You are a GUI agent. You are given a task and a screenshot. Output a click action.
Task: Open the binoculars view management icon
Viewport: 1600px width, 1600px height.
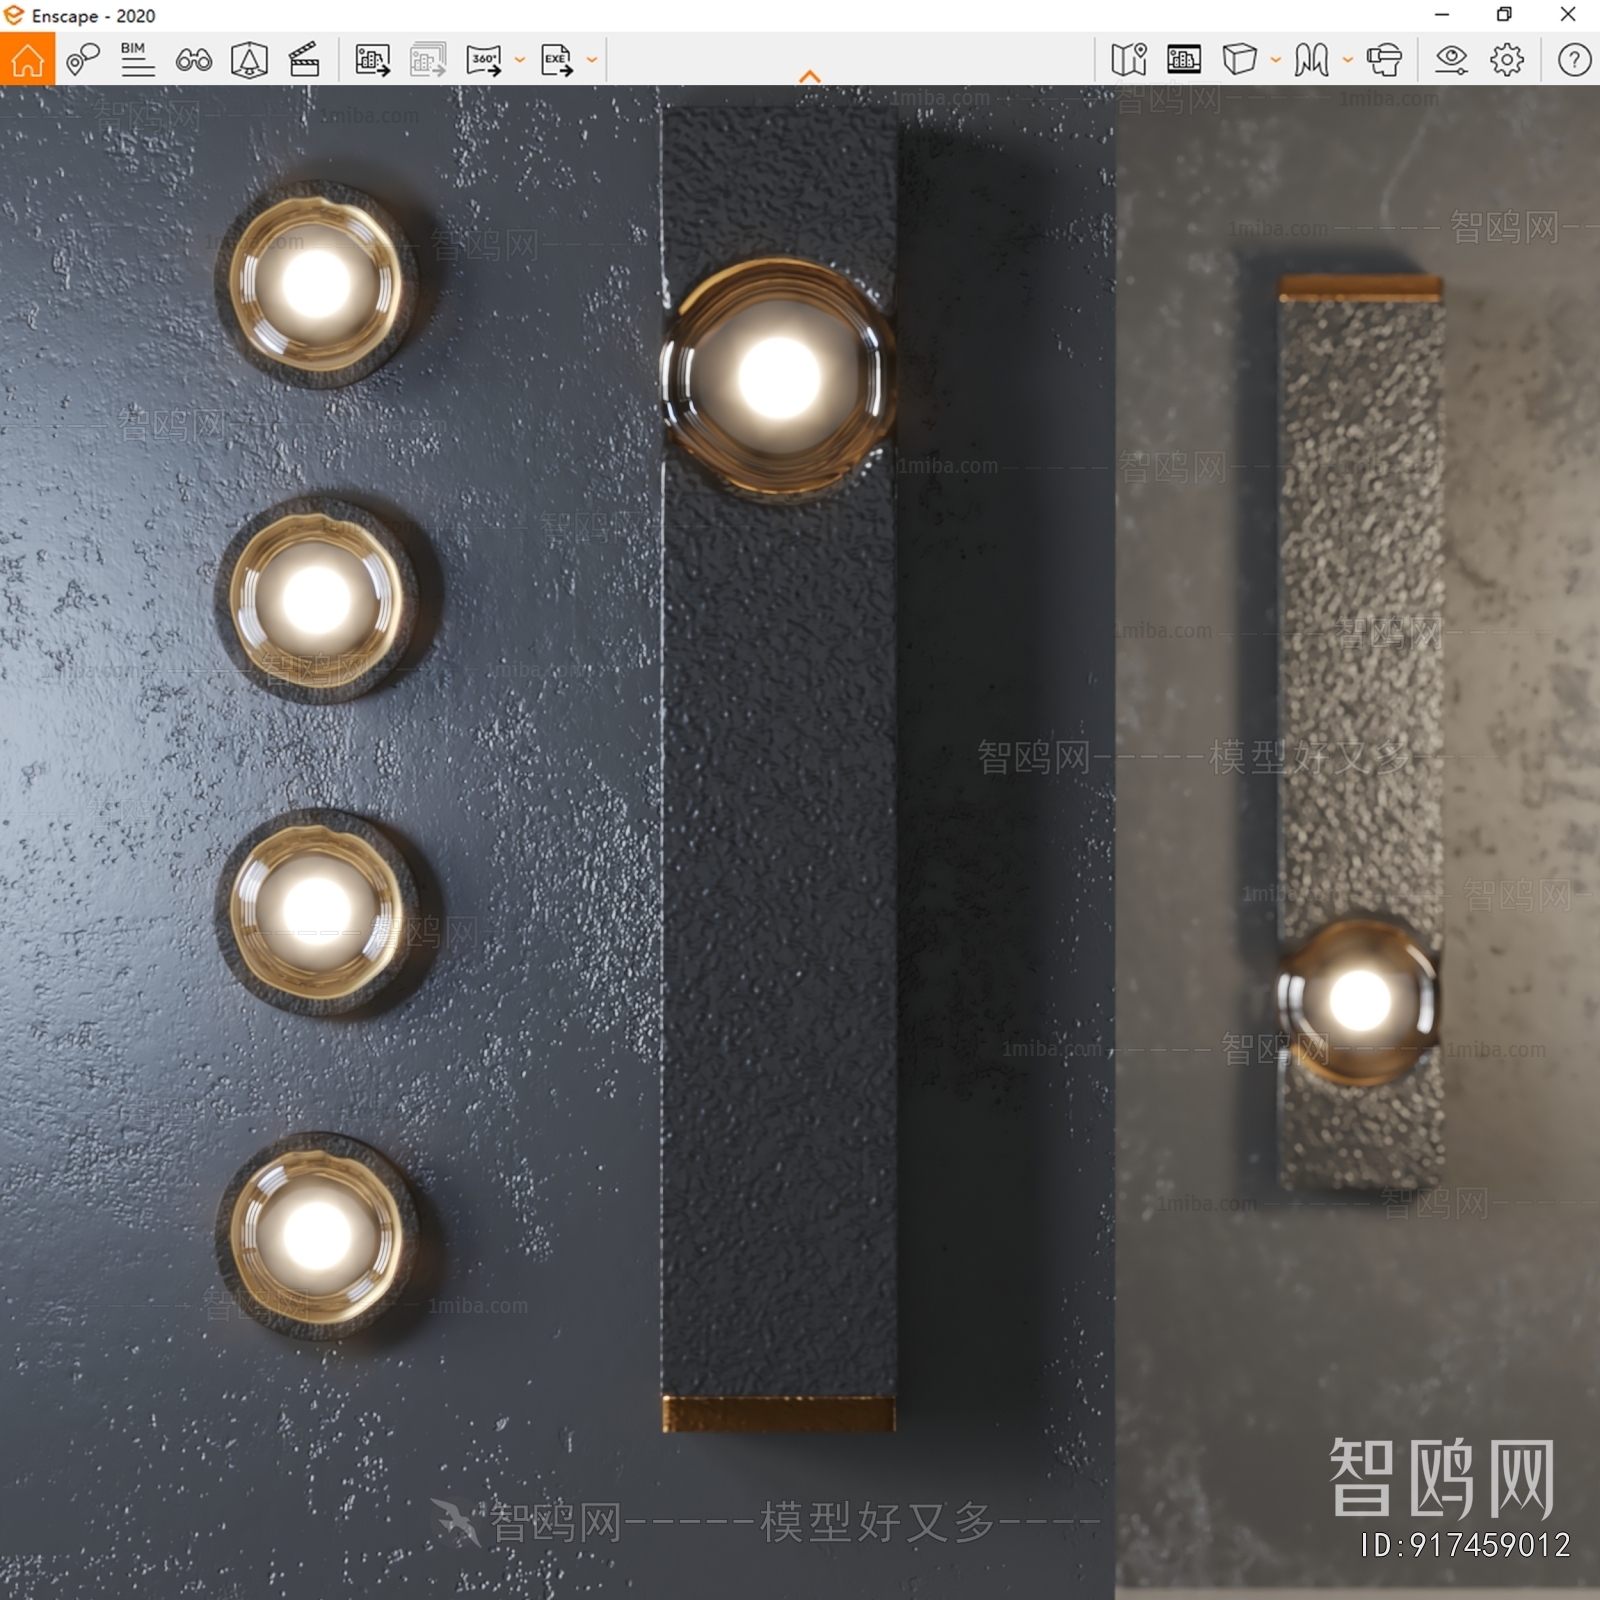pos(193,61)
